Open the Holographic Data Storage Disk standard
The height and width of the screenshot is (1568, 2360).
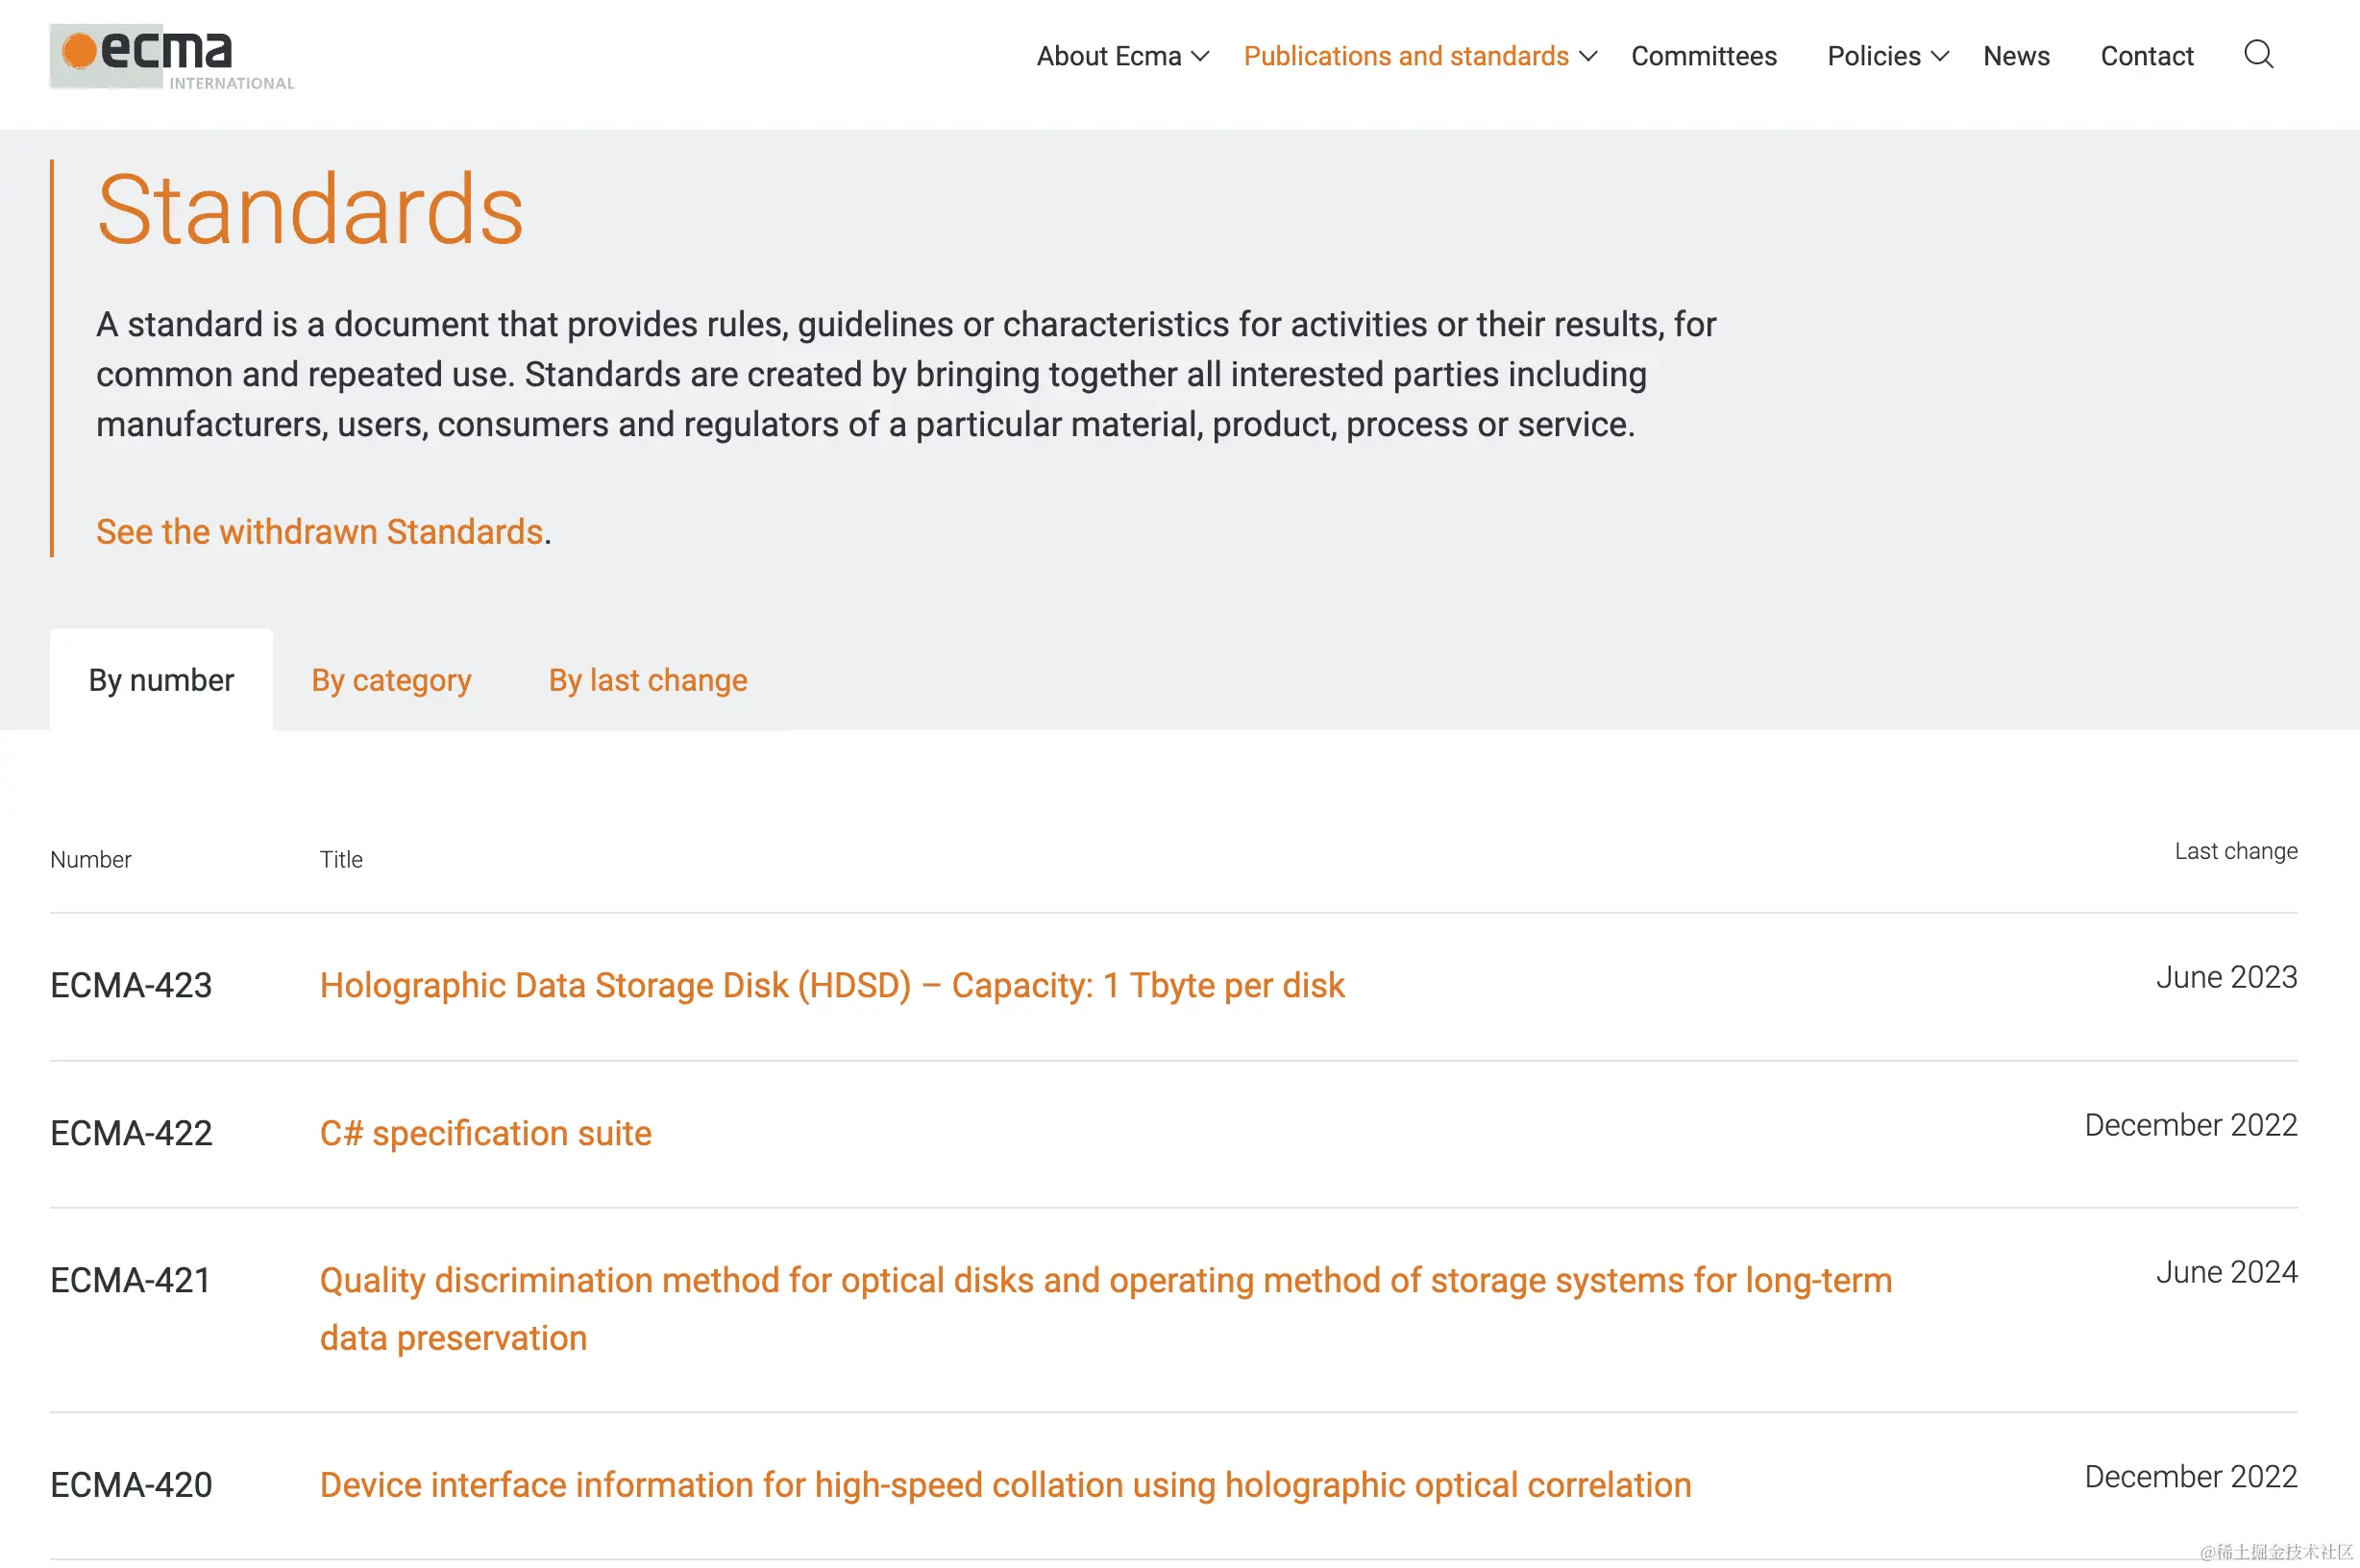coord(832,985)
